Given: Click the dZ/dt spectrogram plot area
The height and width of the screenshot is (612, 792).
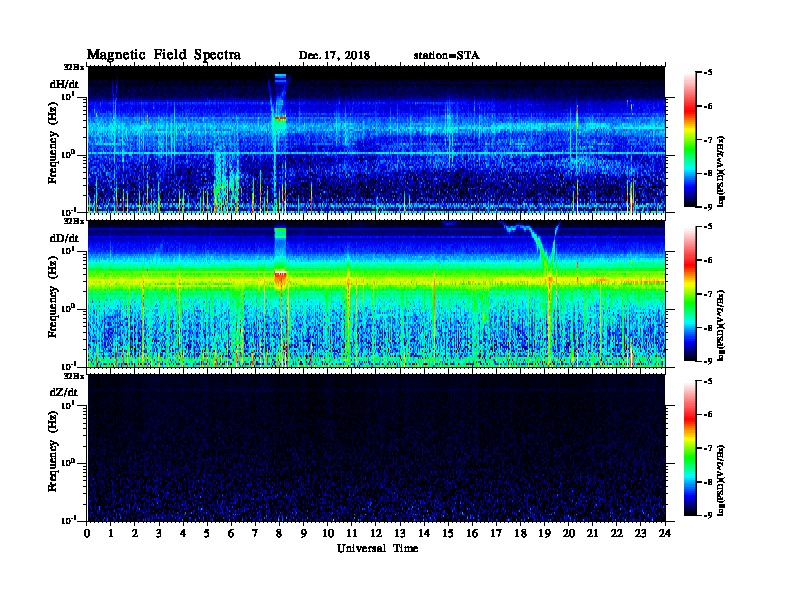Looking at the screenshot, I should 376,448.
